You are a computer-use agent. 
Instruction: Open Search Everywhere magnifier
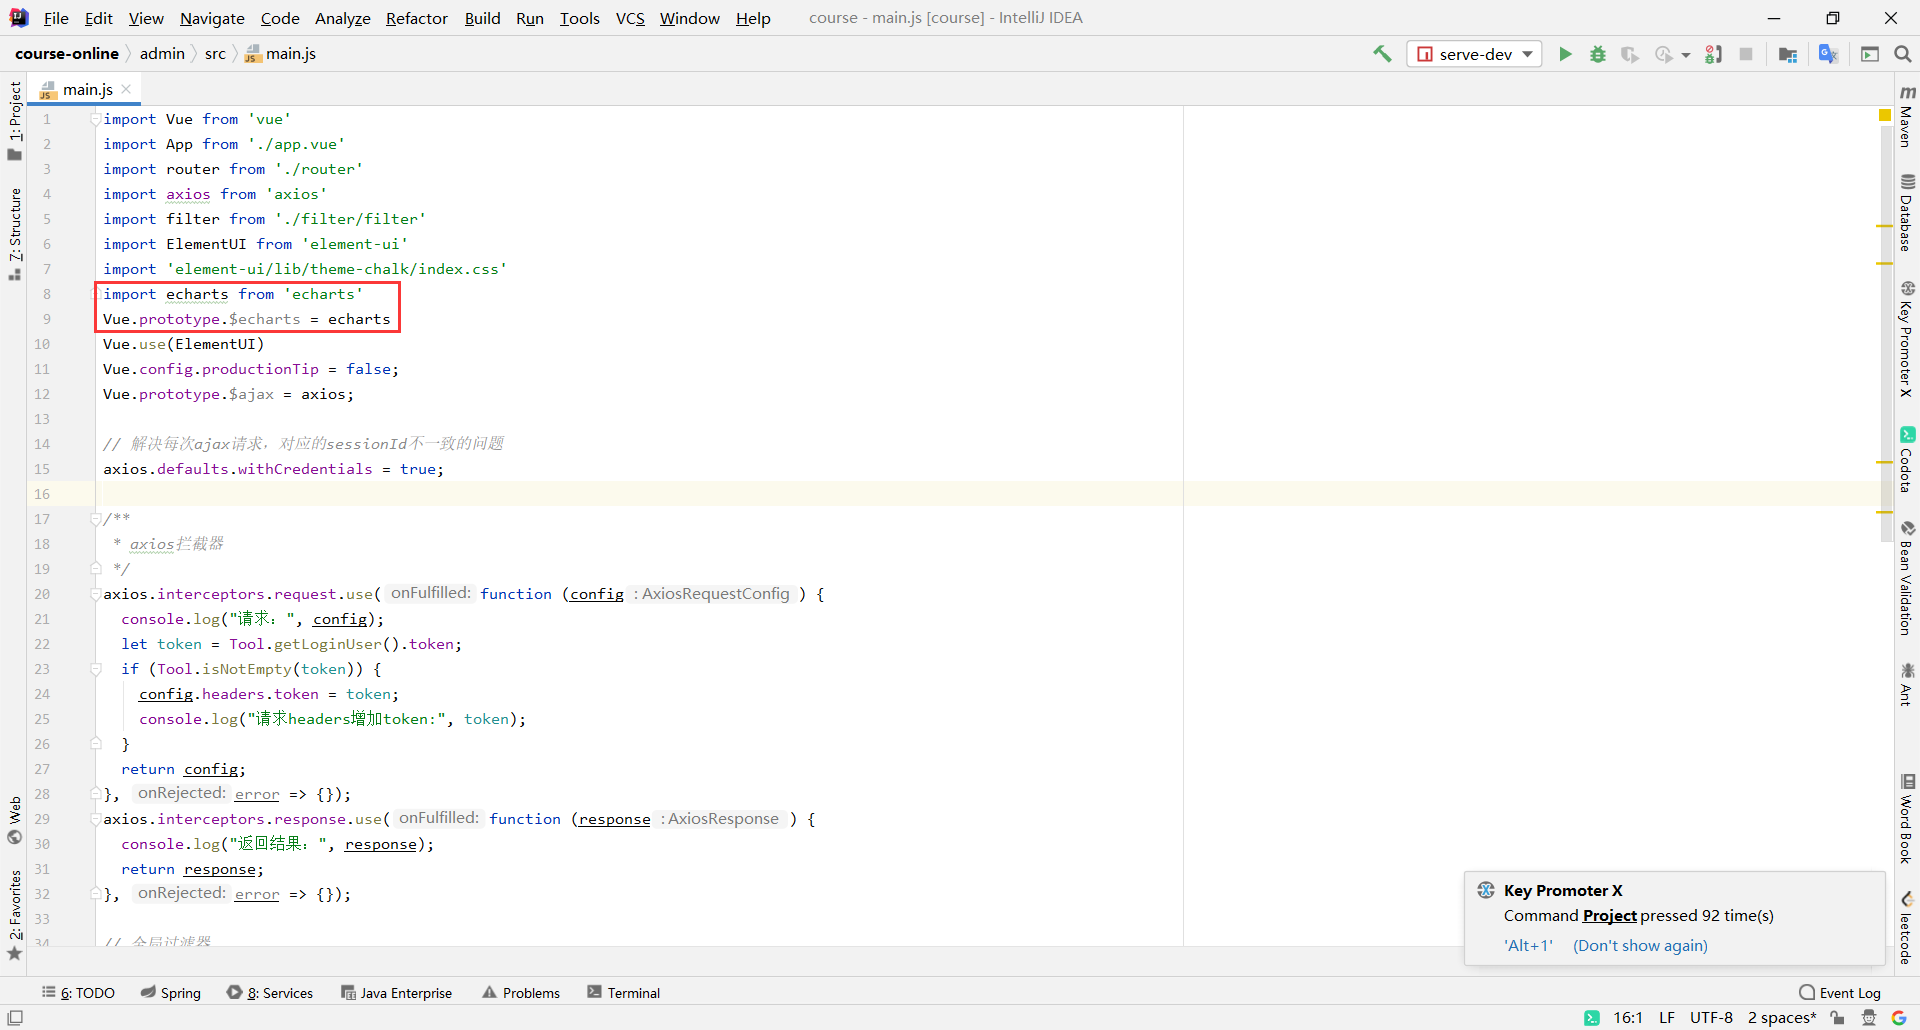tap(1904, 54)
